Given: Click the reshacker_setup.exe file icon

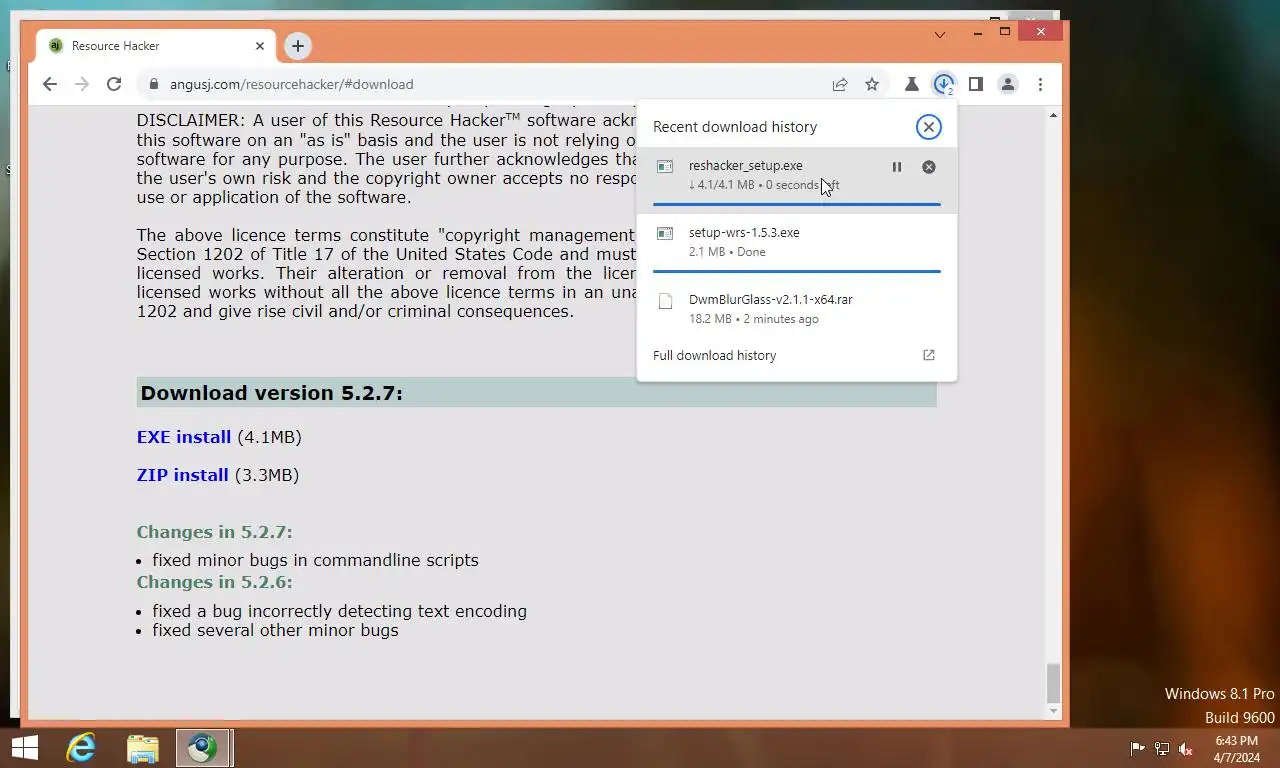Looking at the screenshot, I should coord(665,167).
